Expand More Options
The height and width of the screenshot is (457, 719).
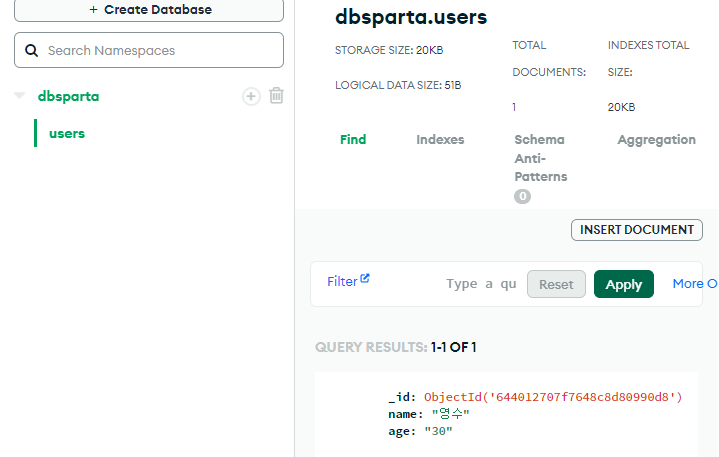695,284
